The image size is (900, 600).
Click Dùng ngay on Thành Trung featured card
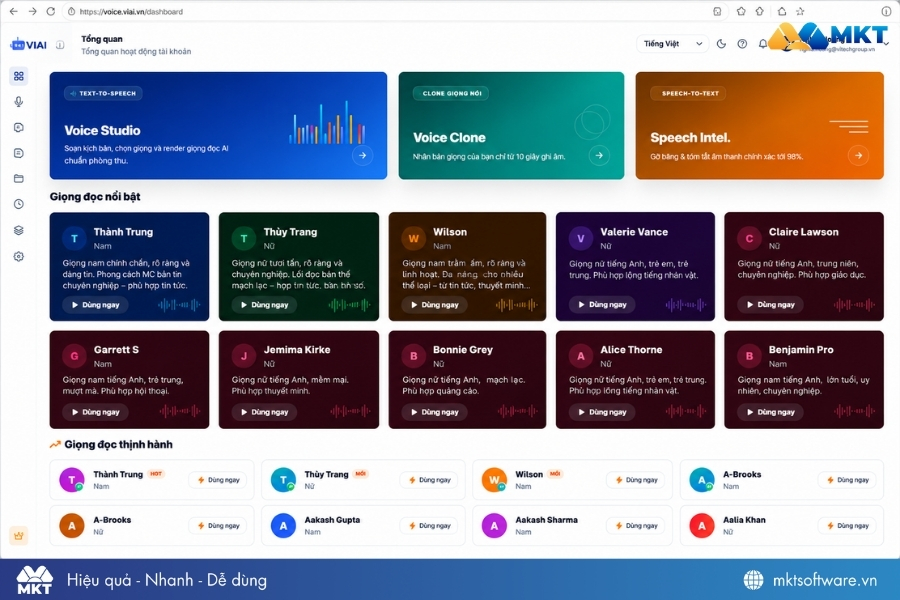[x=95, y=305]
